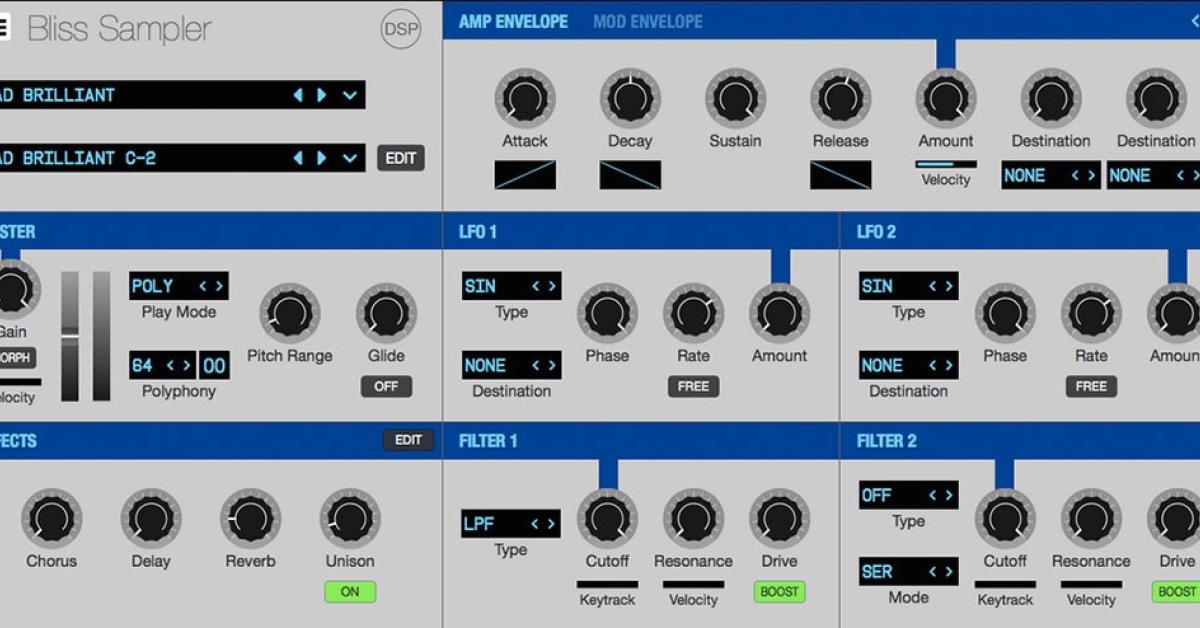This screenshot has width=1200, height=628.
Task: Click EDIT in the Effects header
Action: coord(408,440)
